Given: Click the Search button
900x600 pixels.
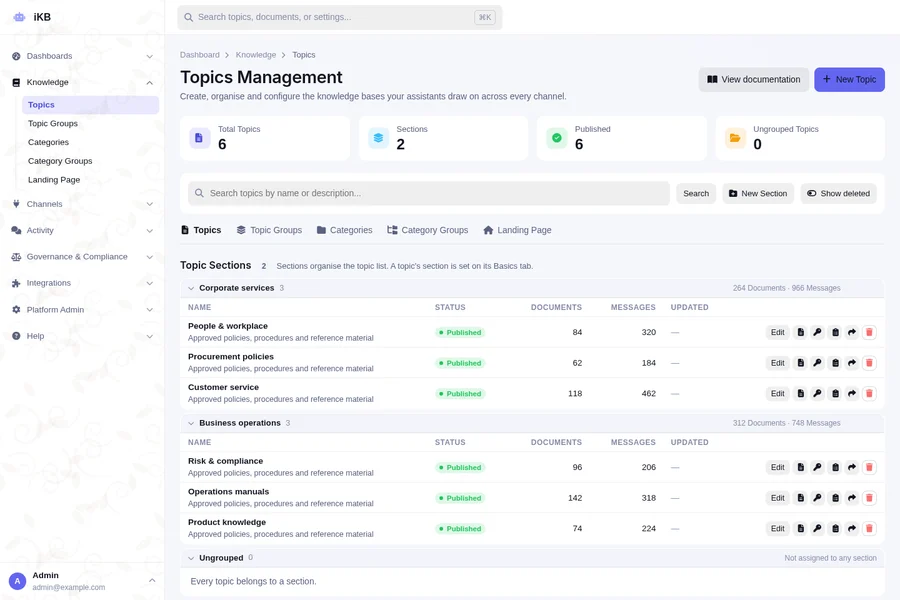Looking at the screenshot, I should [x=696, y=193].
